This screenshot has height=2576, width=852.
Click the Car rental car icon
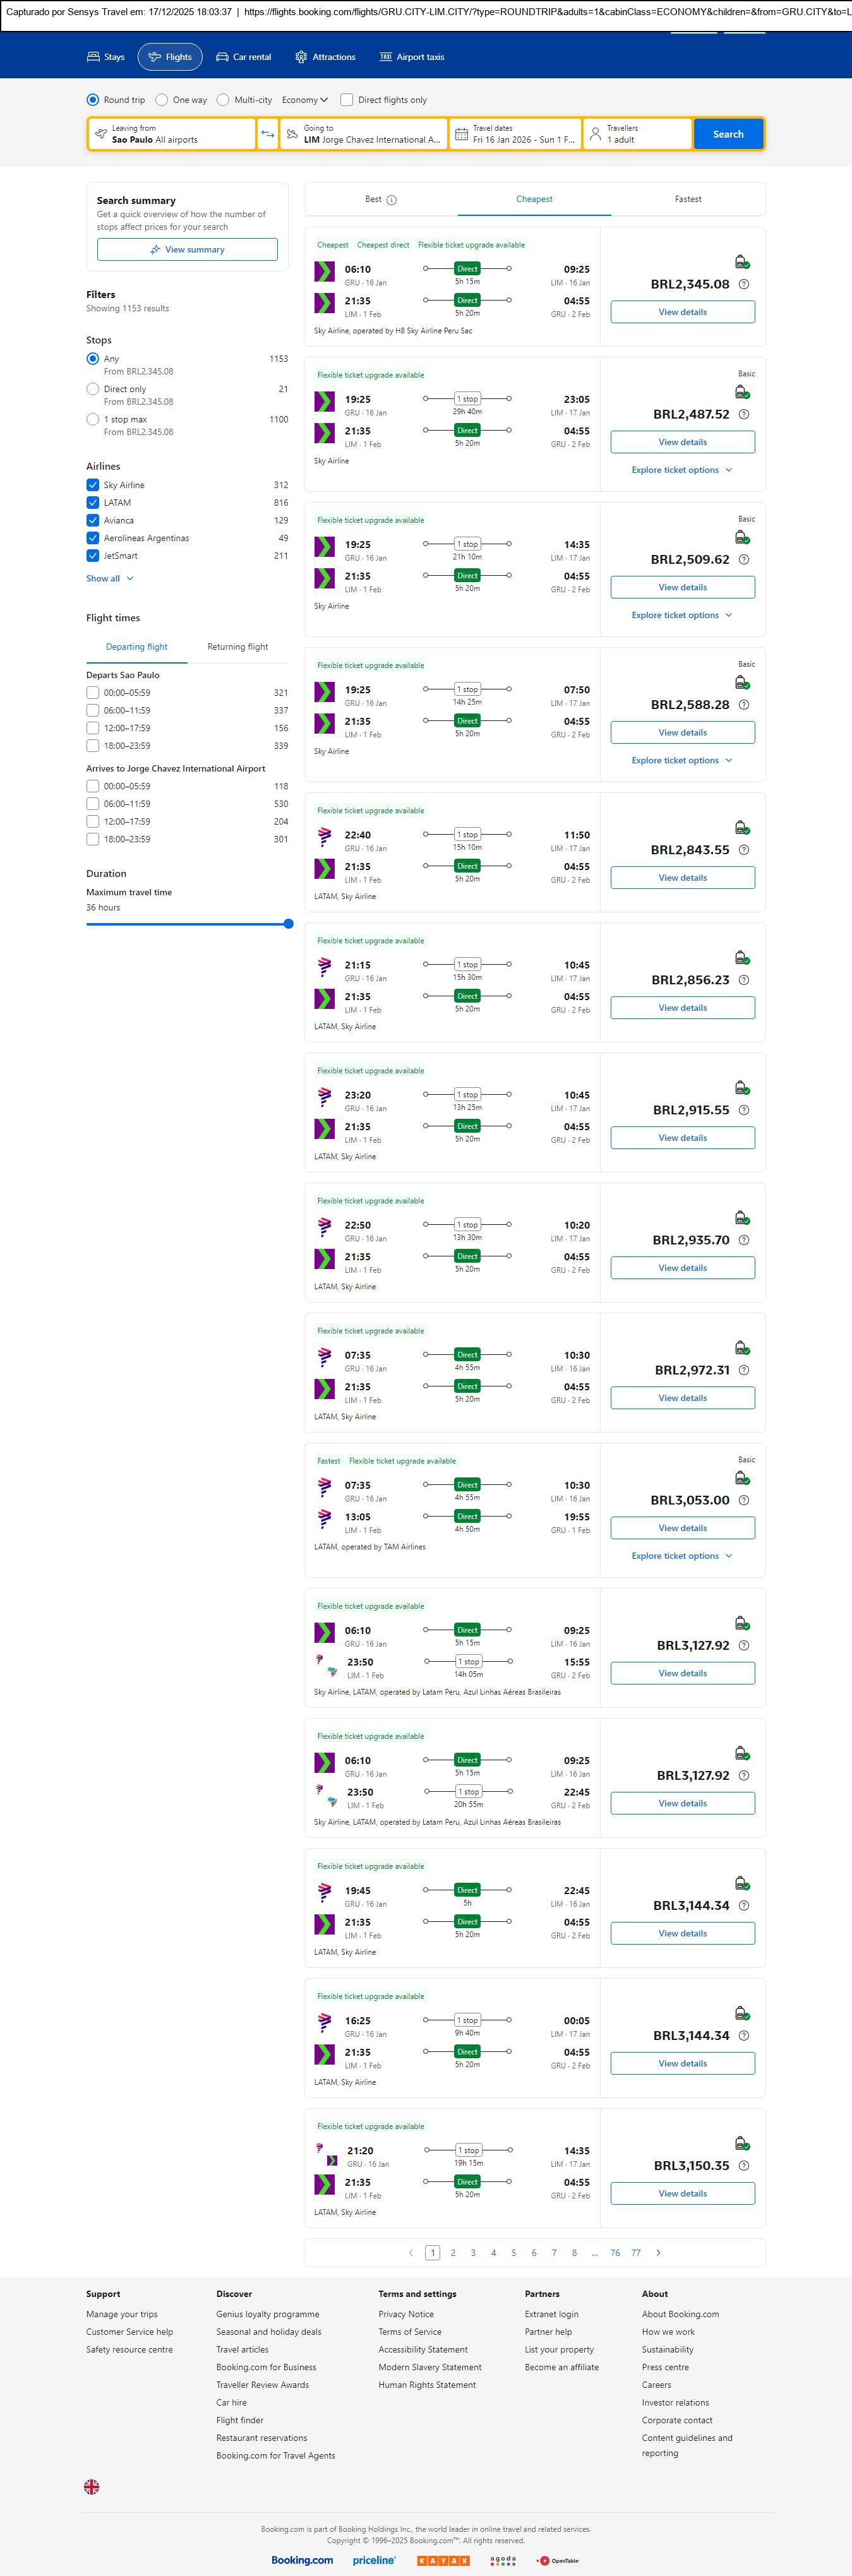click(x=222, y=57)
